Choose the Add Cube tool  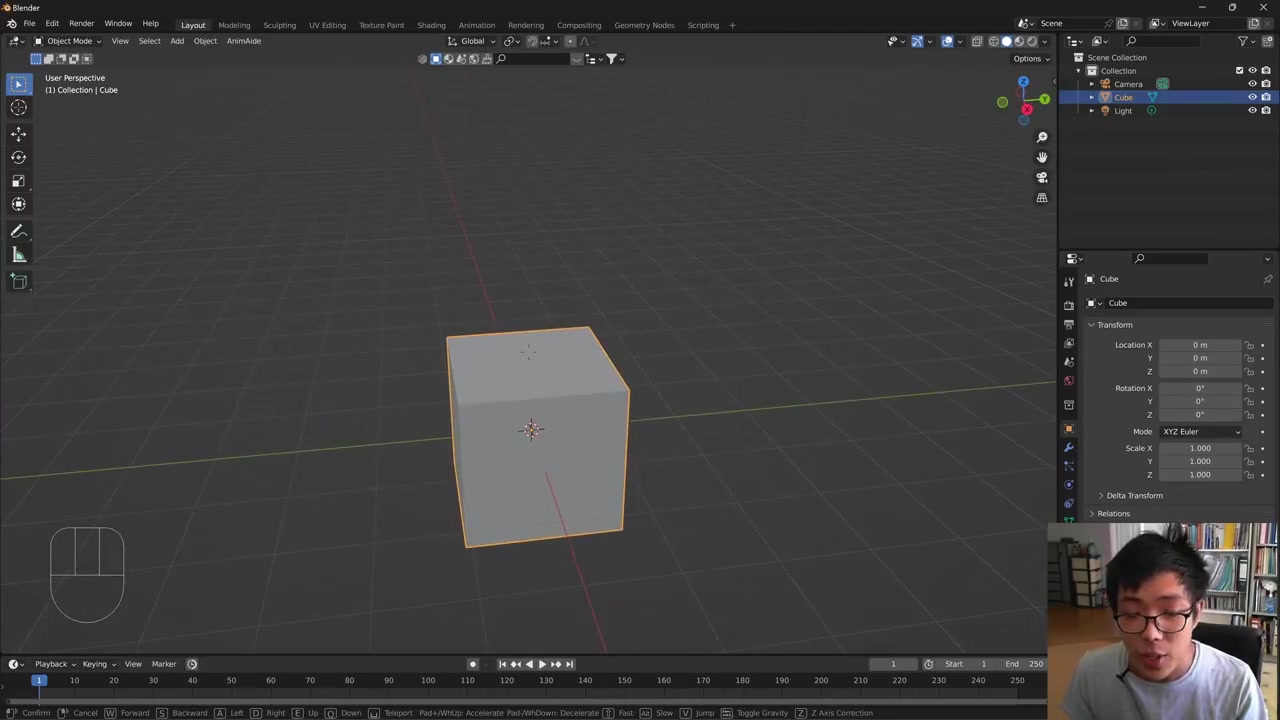click(18, 281)
